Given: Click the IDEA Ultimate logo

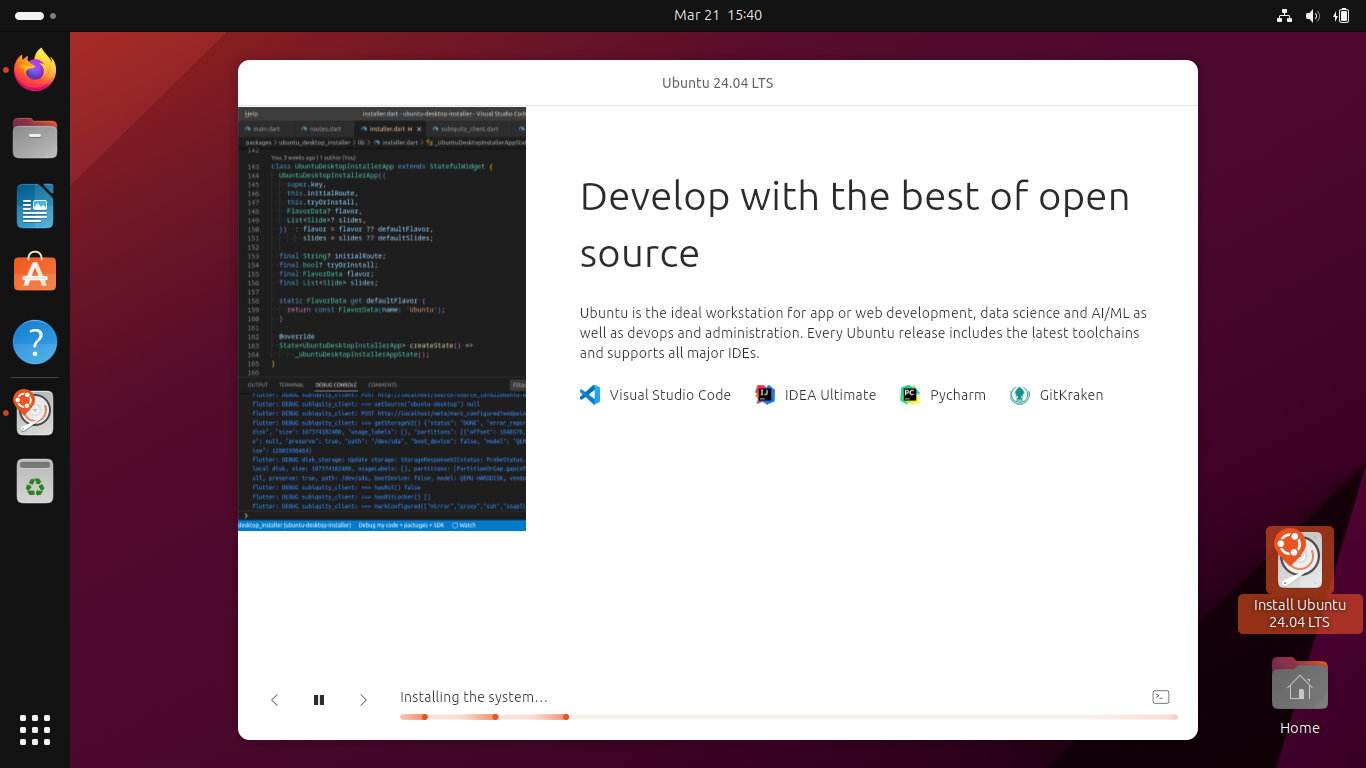Looking at the screenshot, I should click(x=765, y=394).
